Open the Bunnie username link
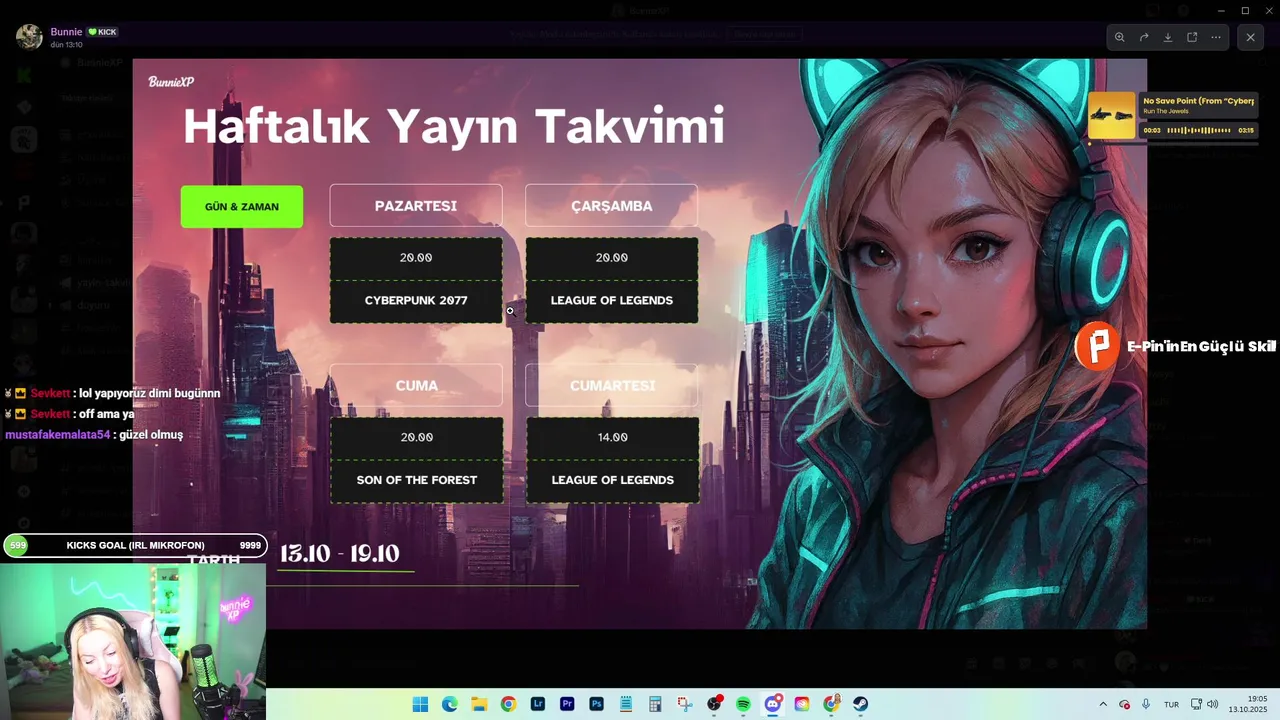This screenshot has height=720, width=1280. click(66, 32)
